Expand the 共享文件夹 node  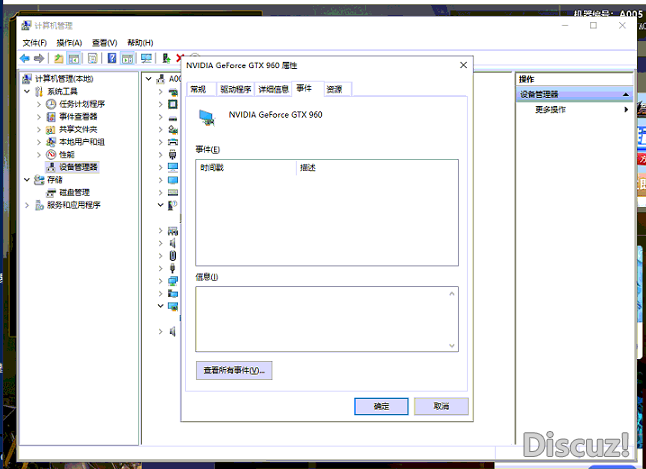pos(39,129)
